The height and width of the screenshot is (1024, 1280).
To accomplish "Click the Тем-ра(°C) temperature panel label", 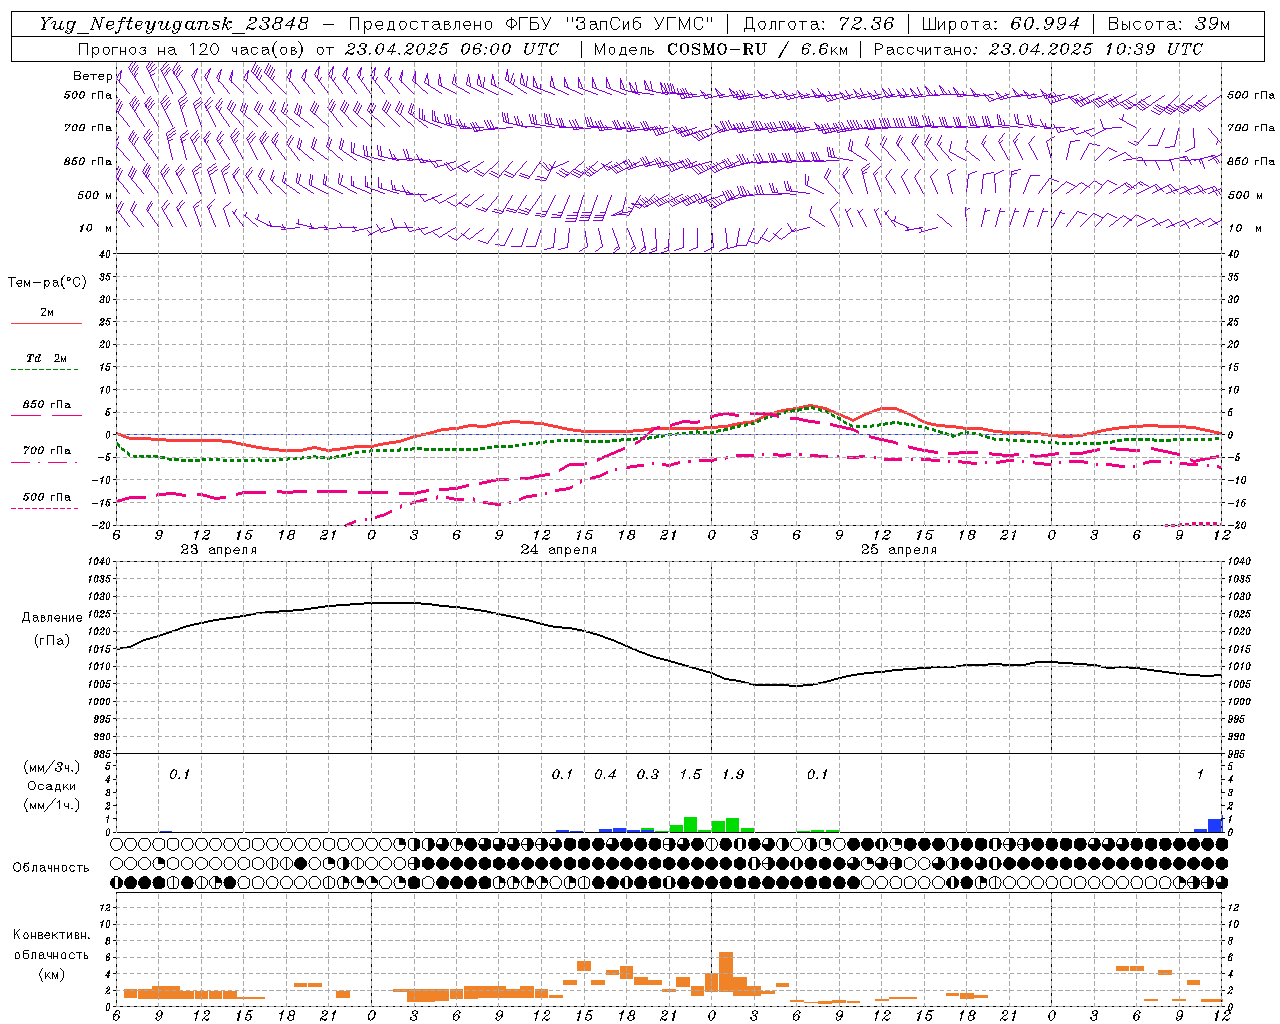I will [x=47, y=283].
